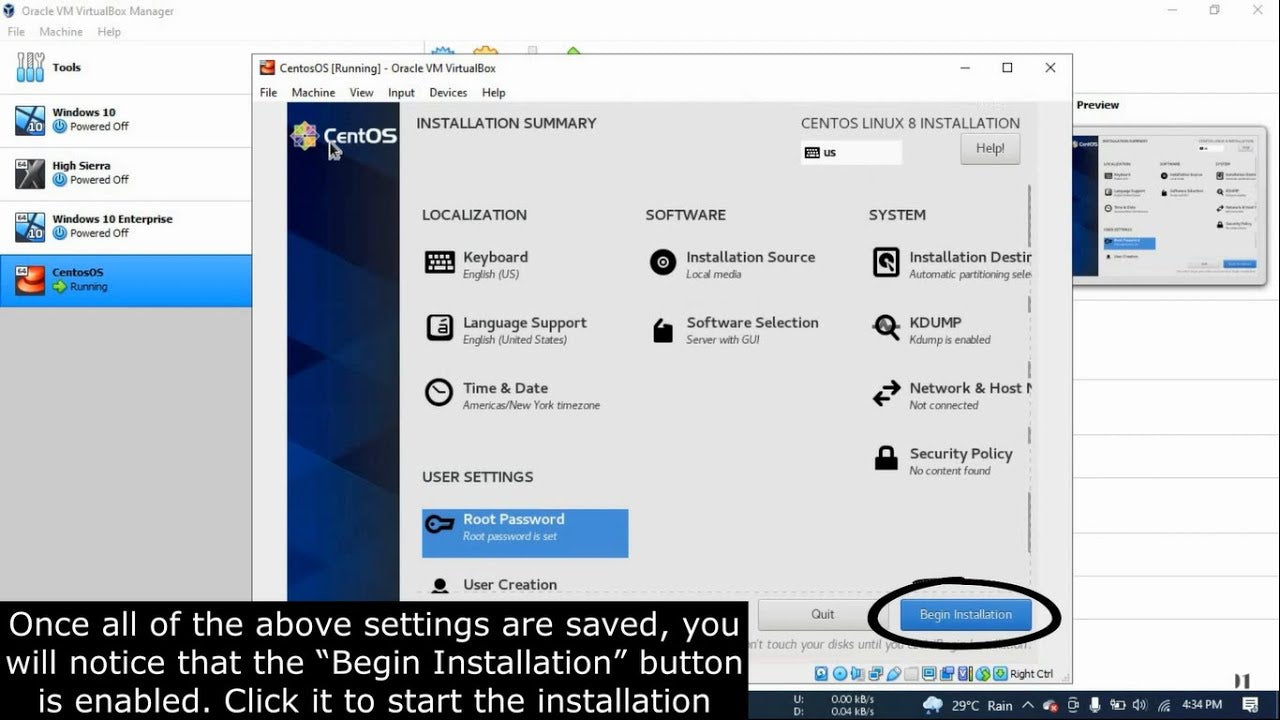Click battery icon in system tray
Viewport: 1280px width, 720px height.
[x=1118, y=705]
